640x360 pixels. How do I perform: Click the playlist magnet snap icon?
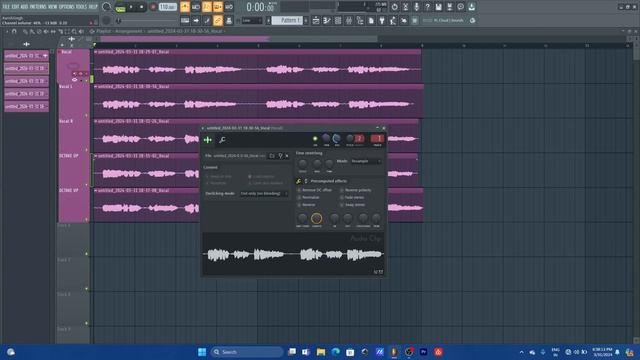tap(14, 31)
